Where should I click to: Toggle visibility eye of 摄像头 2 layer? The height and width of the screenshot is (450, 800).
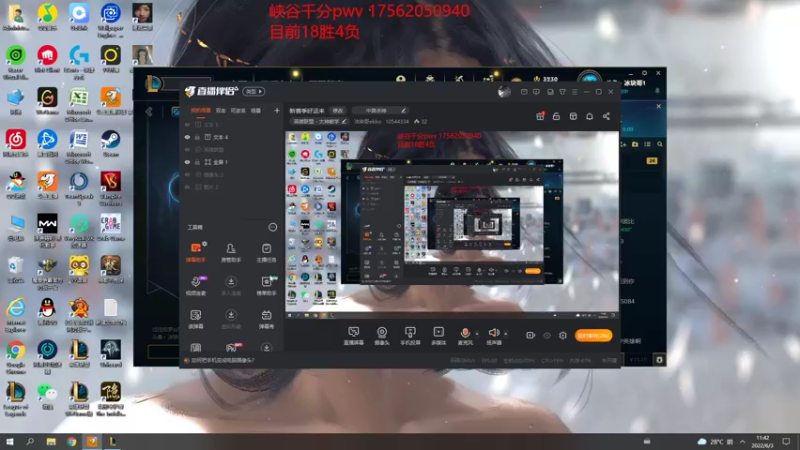coord(187,174)
